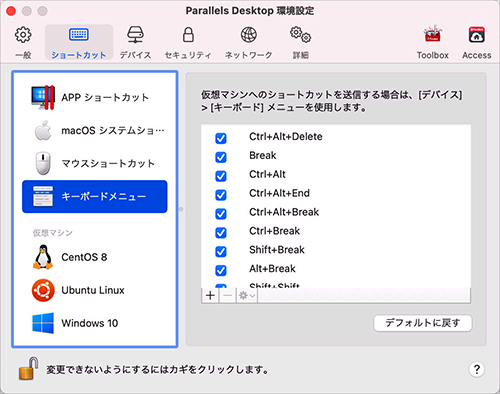Launch Parallels Toolbox icon
Image resolution: width=500 pixels, height=394 pixels.
coord(432,43)
